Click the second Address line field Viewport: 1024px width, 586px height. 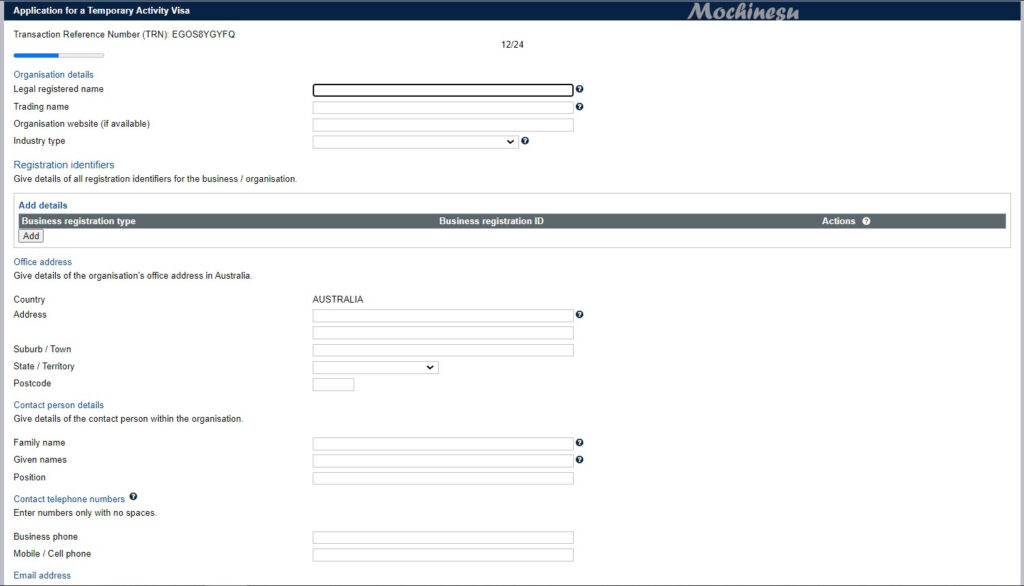pyautogui.click(x=443, y=333)
